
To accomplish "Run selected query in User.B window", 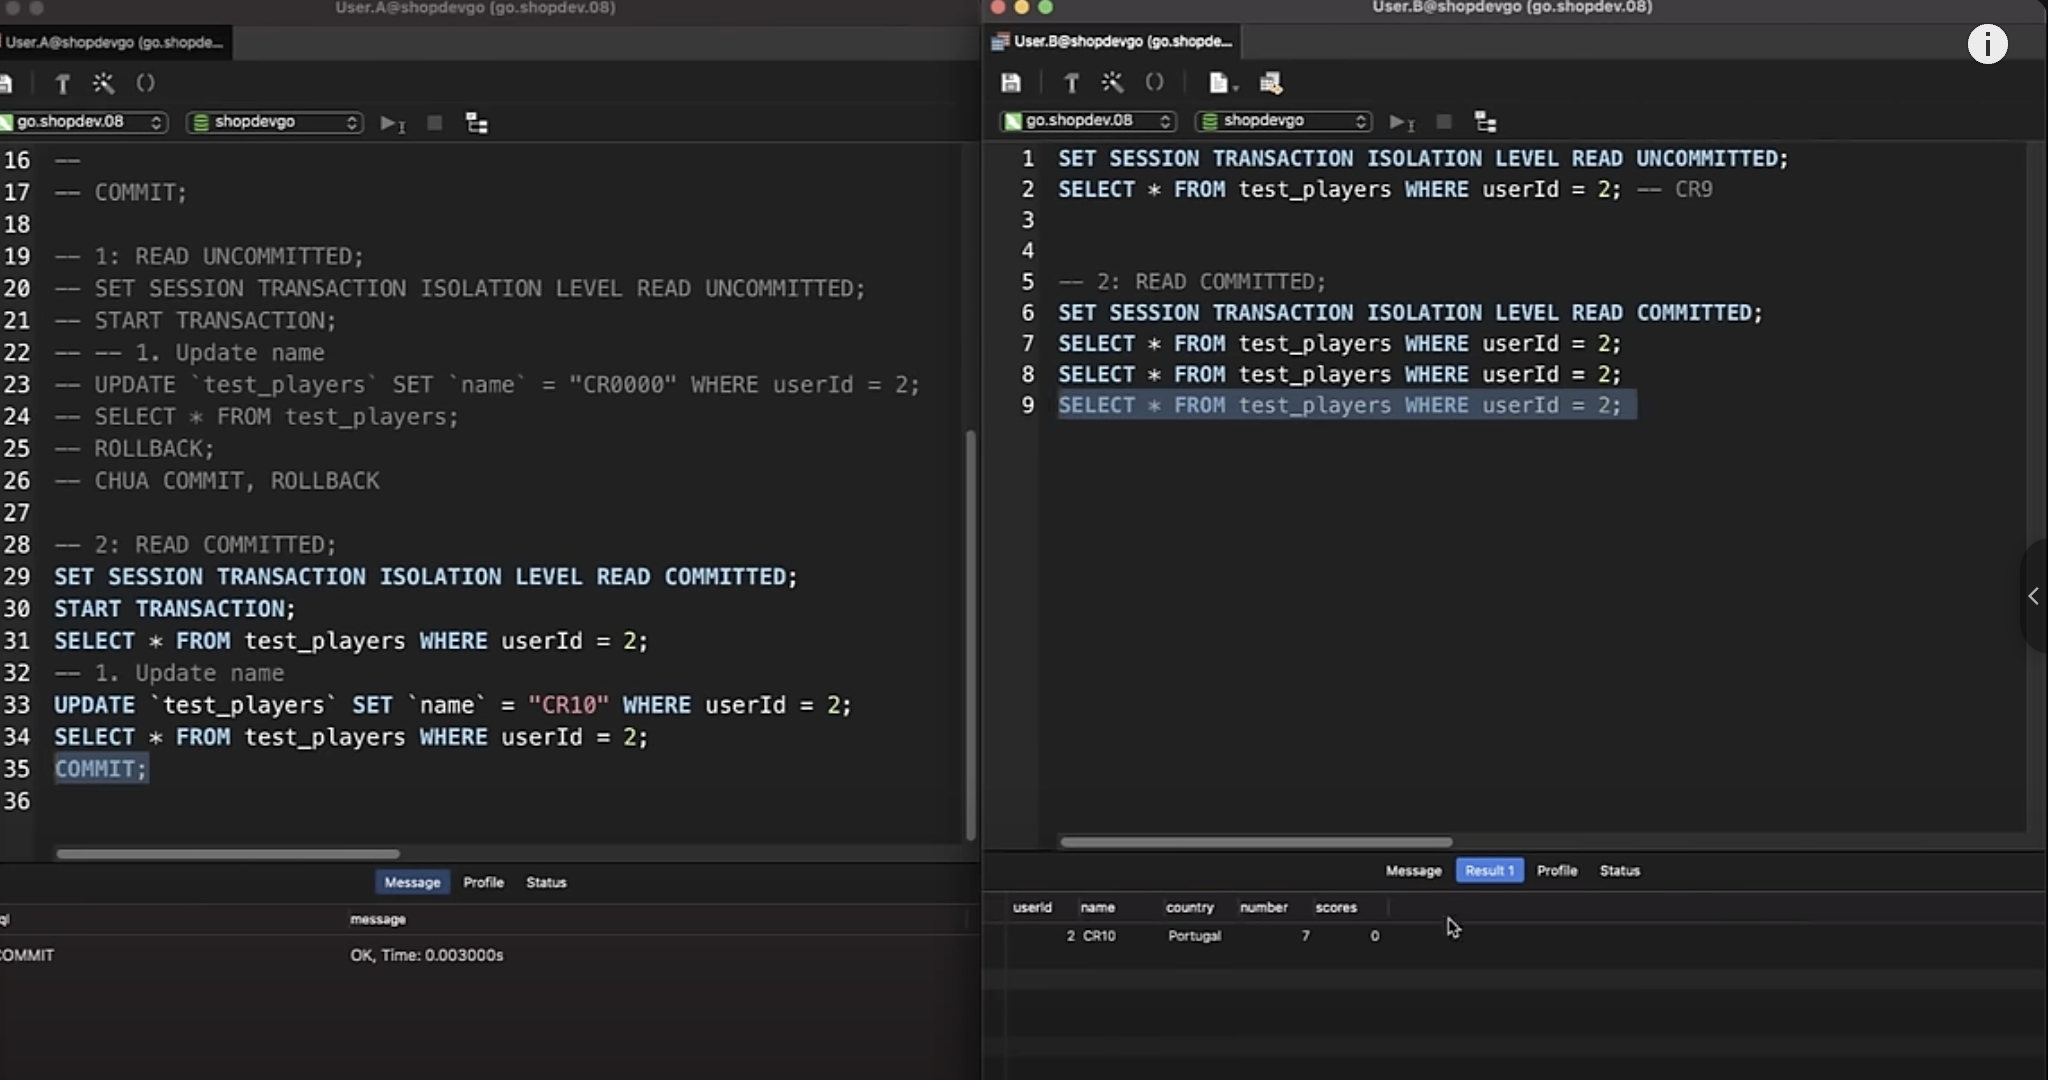I will click(x=1401, y=122).
